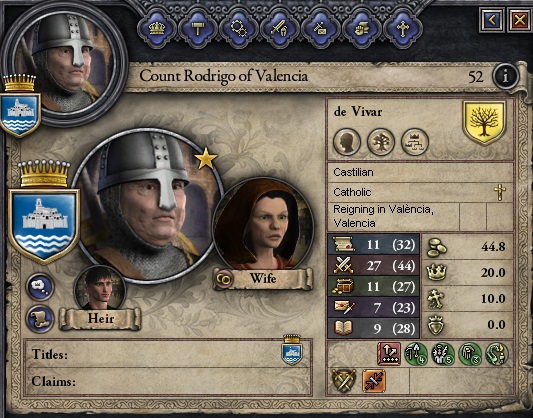Click the Catholic religion cross icon

pyautogui.click(x=500, y=193)
